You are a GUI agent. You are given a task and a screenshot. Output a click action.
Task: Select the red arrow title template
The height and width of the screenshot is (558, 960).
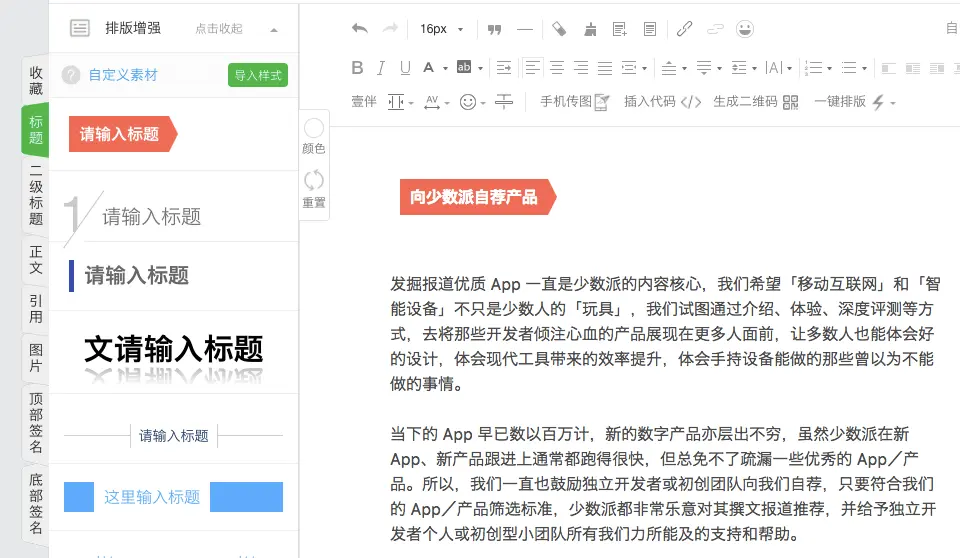[x=123, y=134]
